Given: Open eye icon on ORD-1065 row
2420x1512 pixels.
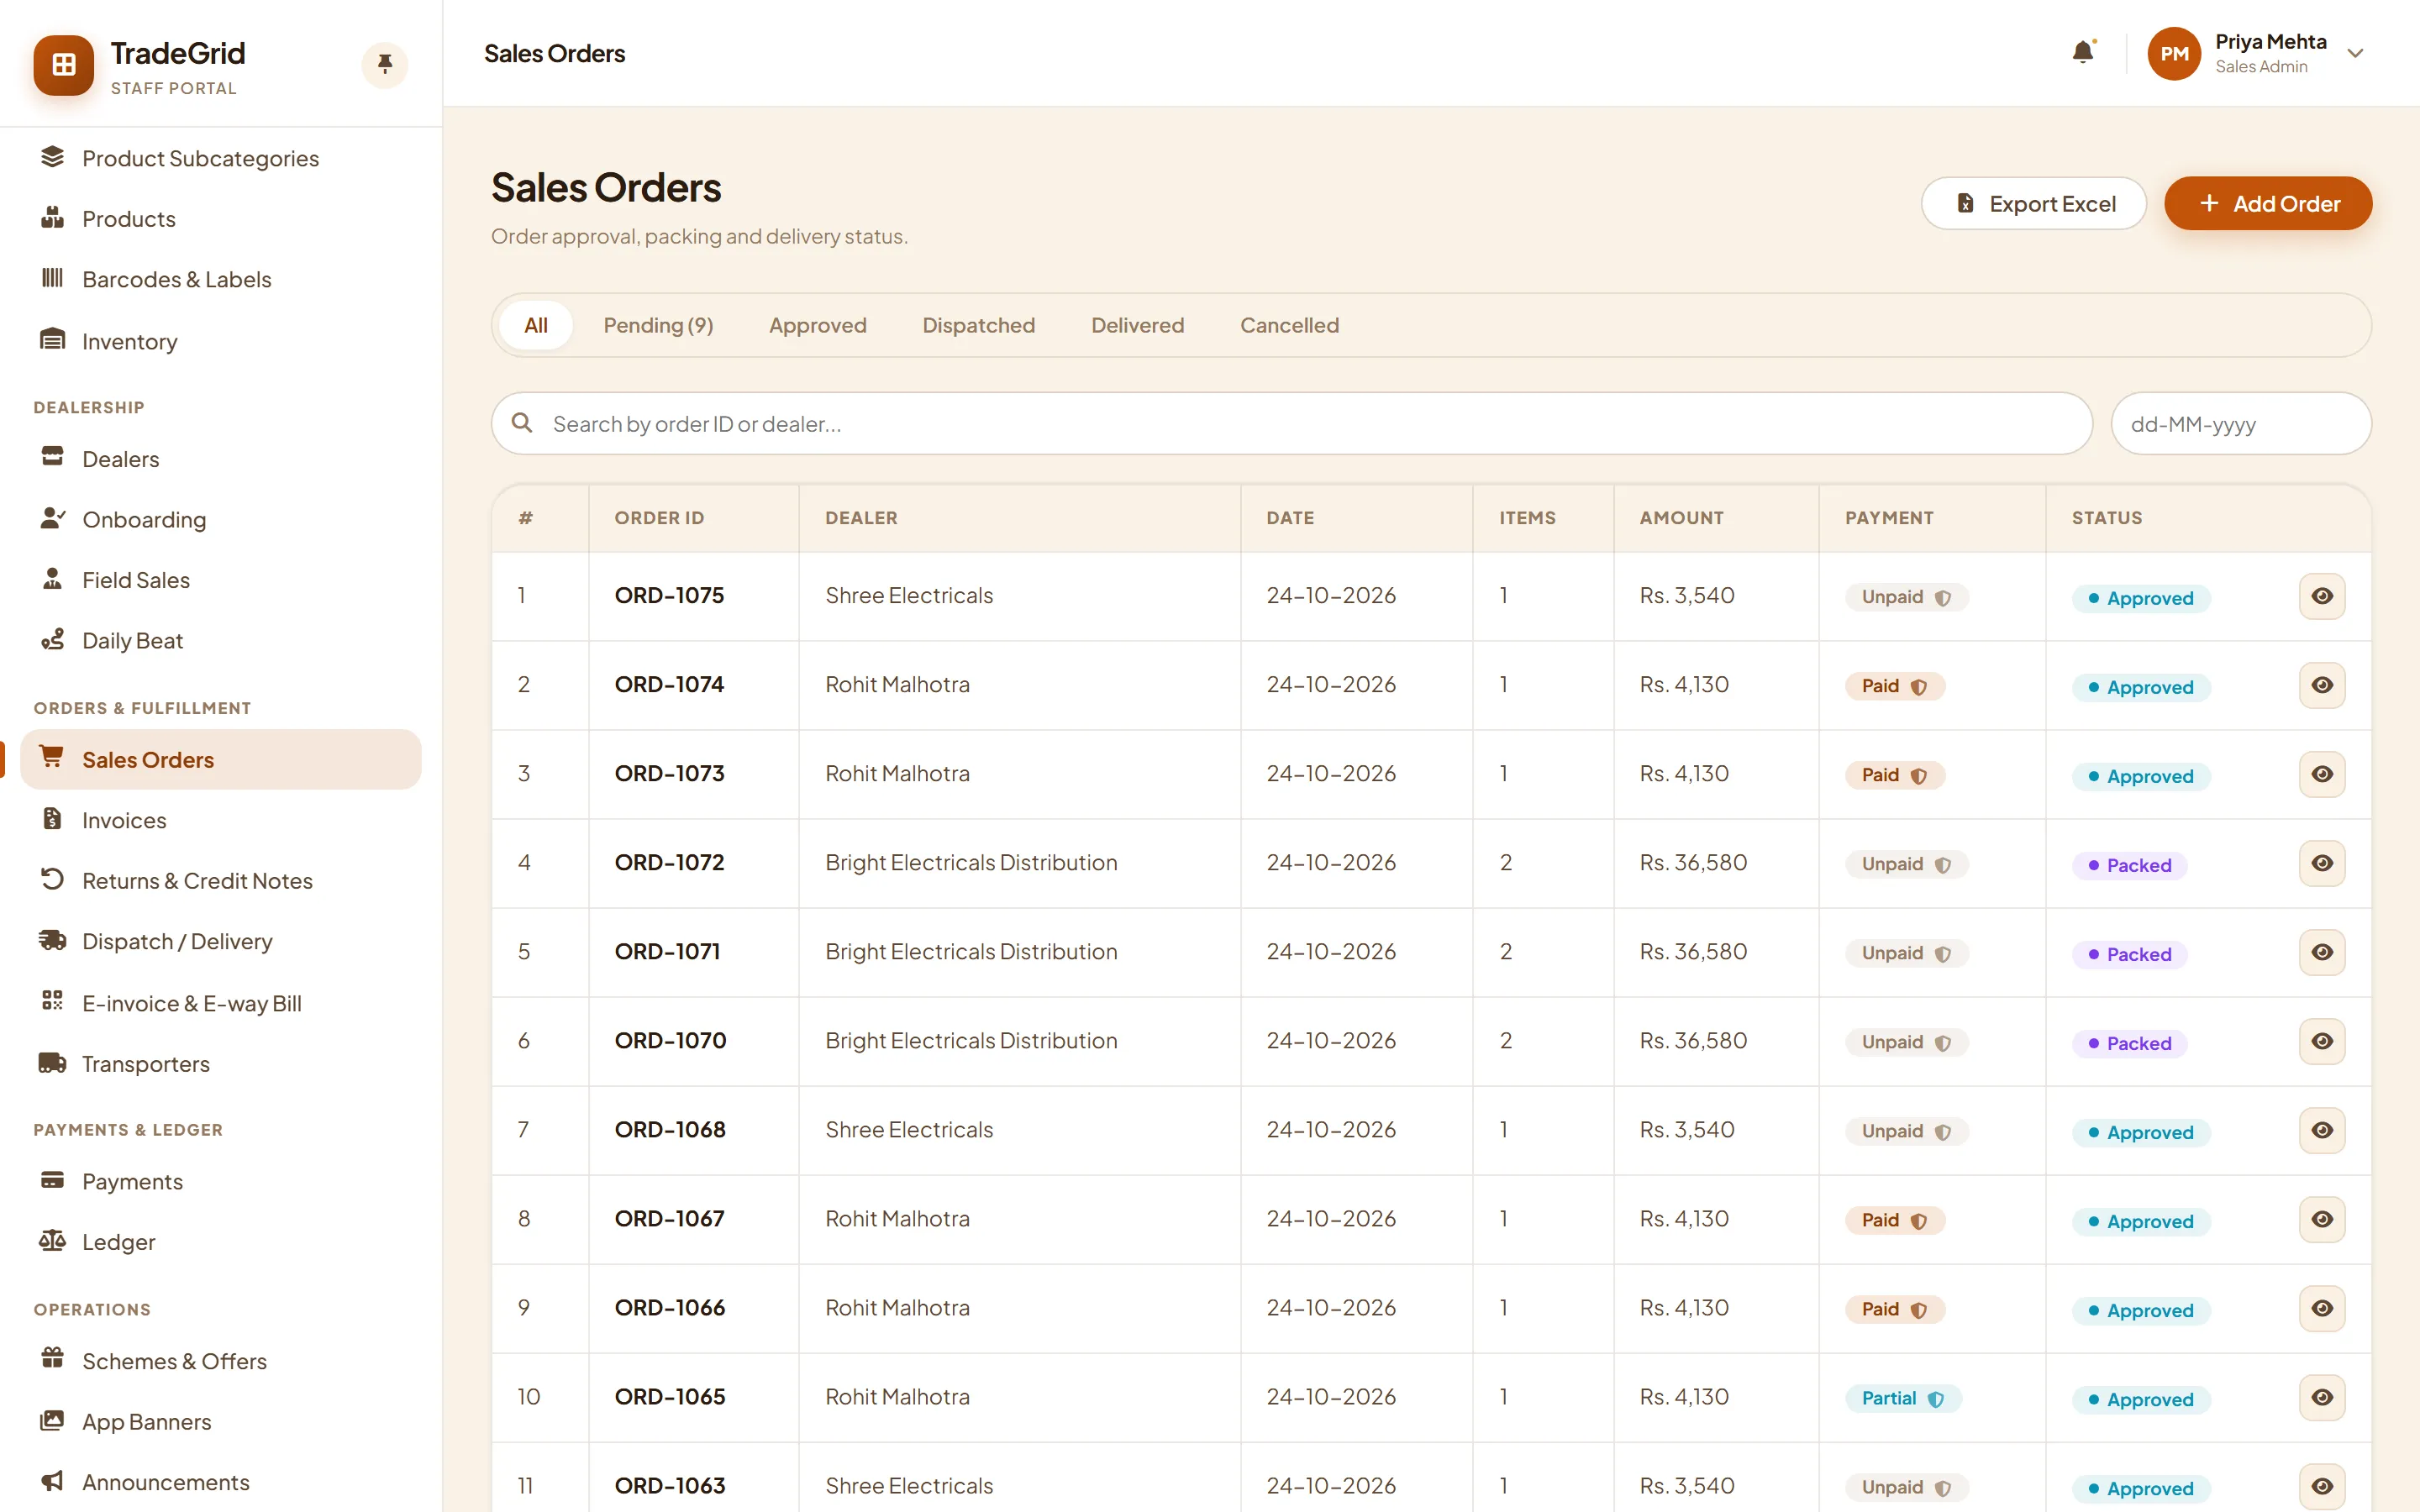Looking at the screenshot, I should [x=2322, y=1397].
